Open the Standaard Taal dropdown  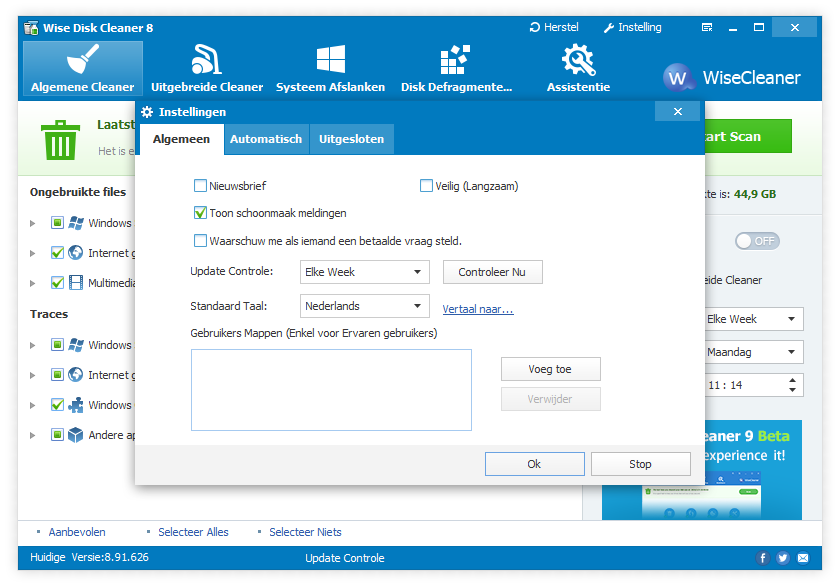point(365,306)
